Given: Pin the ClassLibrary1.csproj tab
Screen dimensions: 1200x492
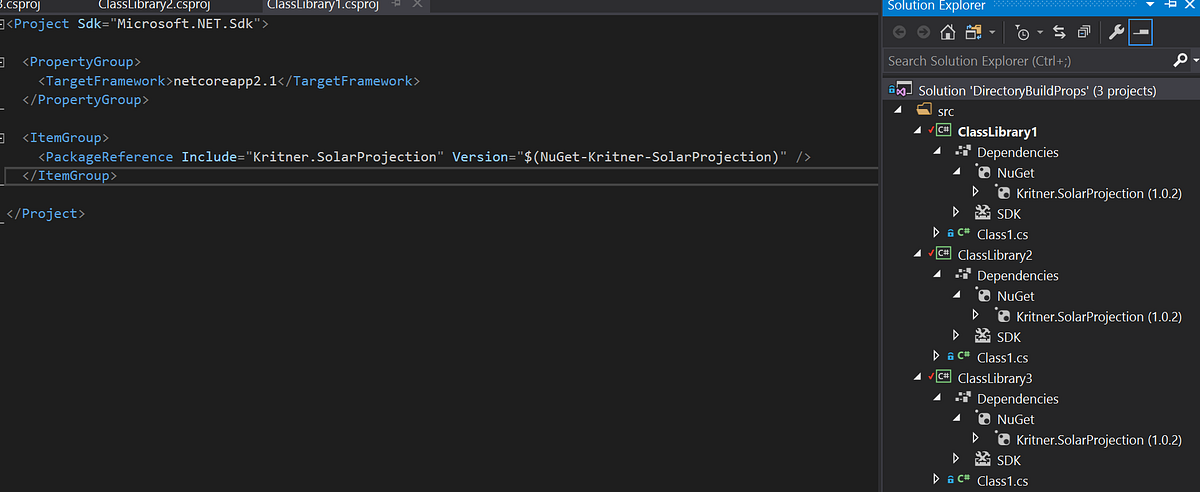Looking at the screenshot, I should pyautogui.click(x=396, y=5).
